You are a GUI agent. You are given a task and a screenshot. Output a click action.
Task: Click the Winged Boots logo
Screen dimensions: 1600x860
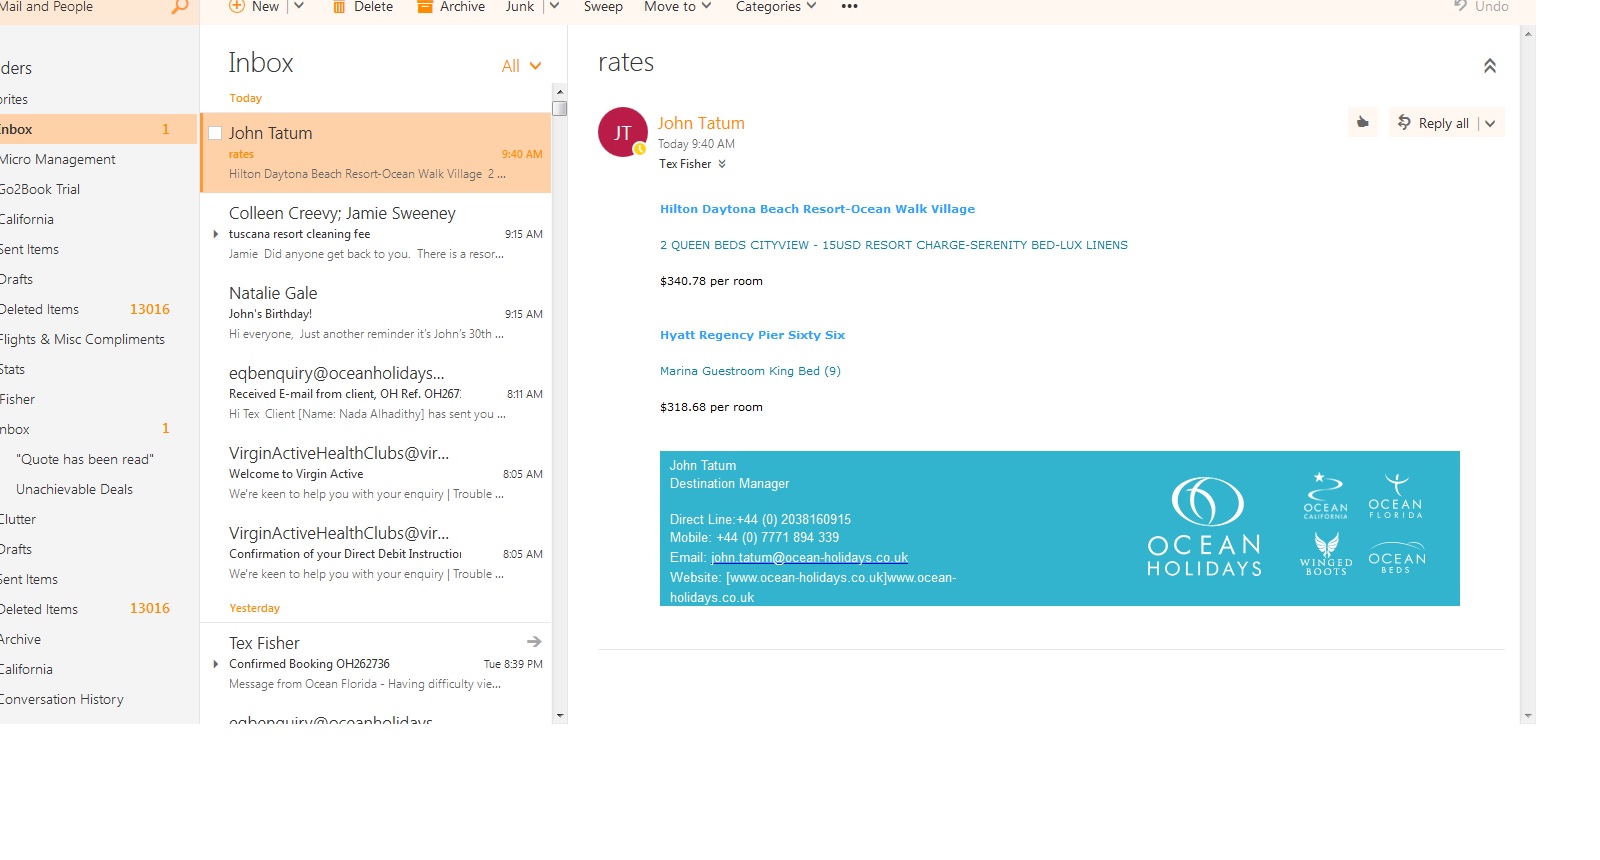coord(1326,553)
